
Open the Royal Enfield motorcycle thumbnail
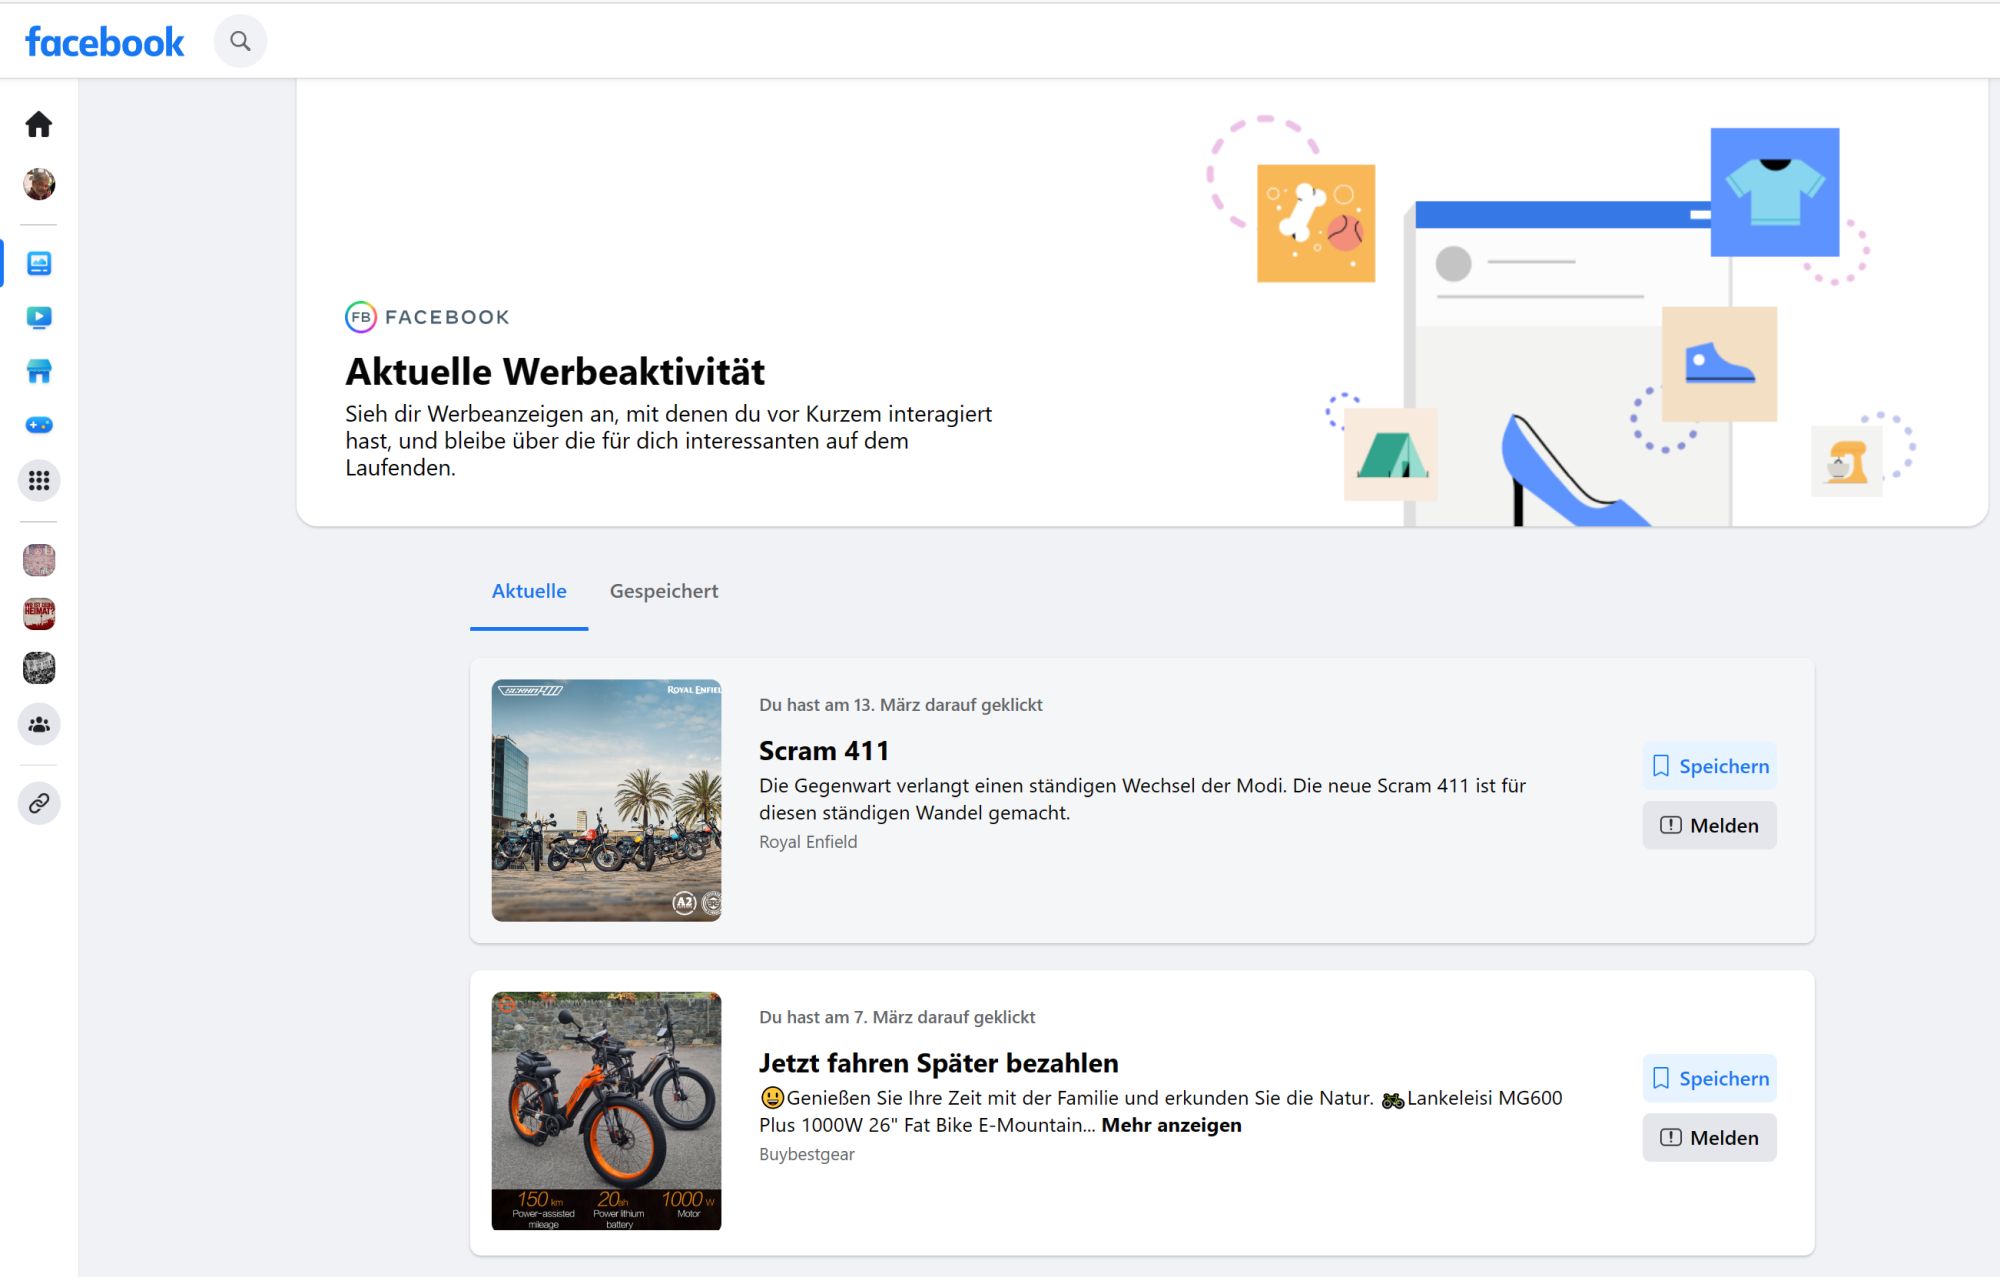tap(606, 800)
